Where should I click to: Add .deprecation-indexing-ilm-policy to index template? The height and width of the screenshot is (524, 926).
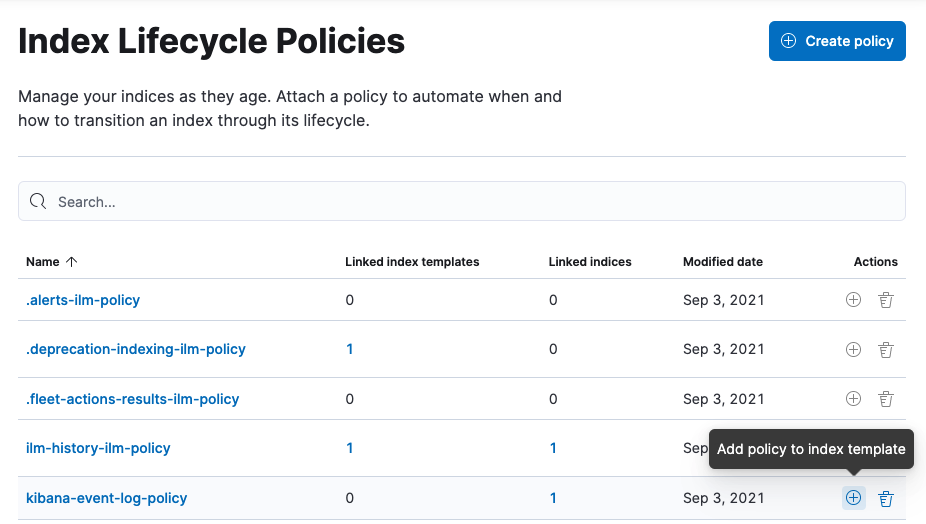pos(853,350)
